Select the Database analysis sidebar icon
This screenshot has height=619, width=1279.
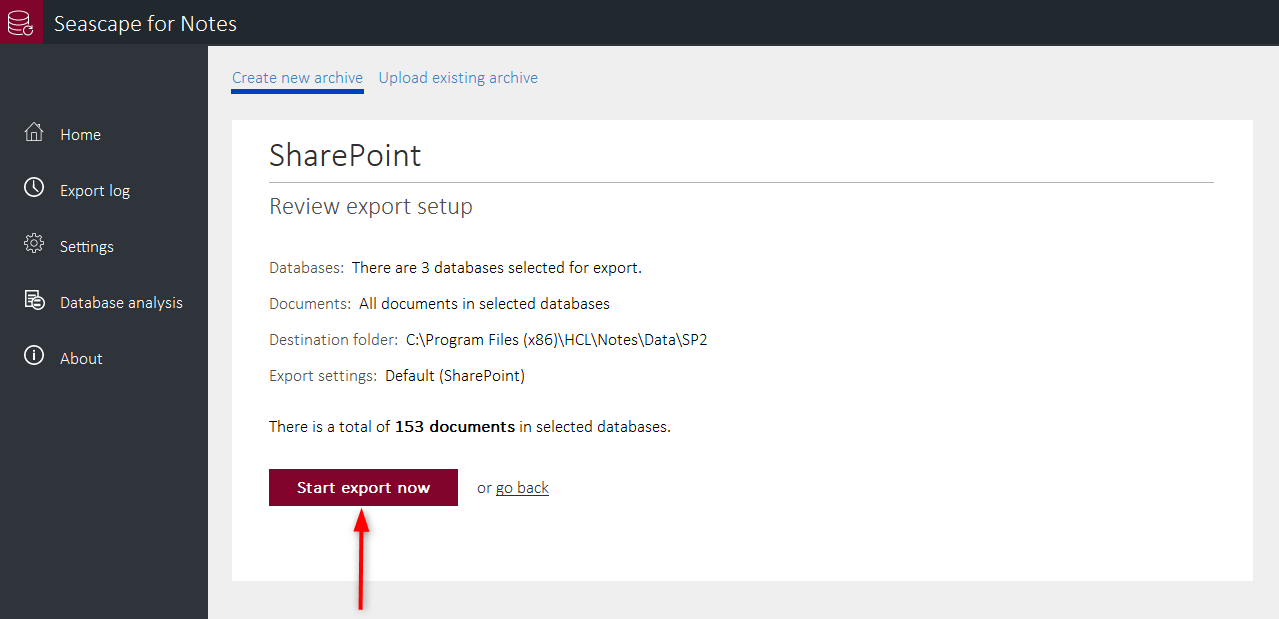click(x=34, y=300)
